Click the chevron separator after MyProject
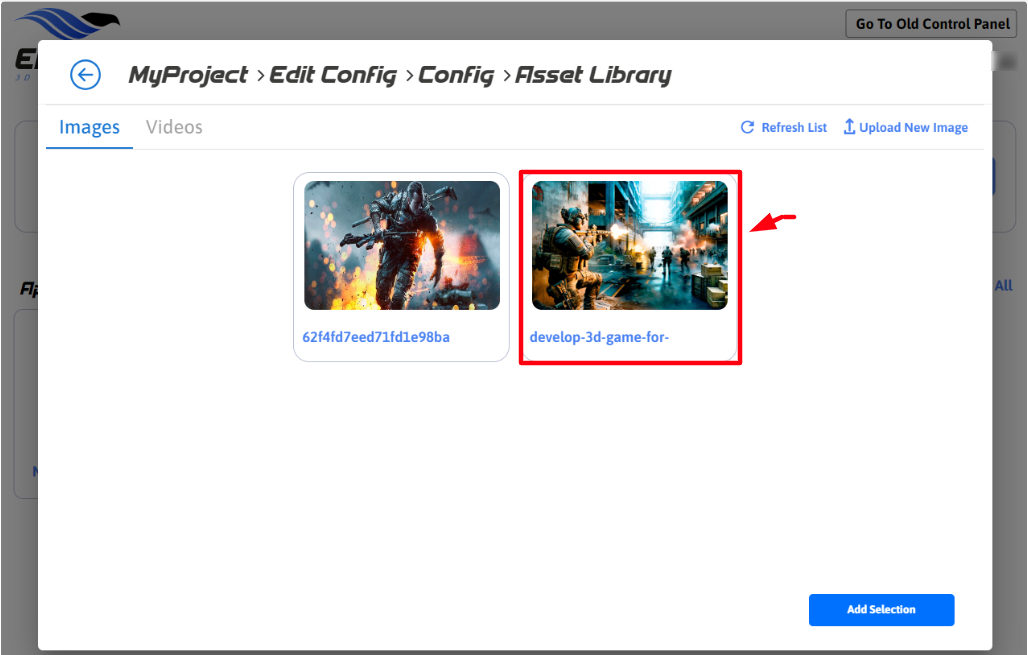The height and width of the screenshot is (655, 1028). (259, 76)
